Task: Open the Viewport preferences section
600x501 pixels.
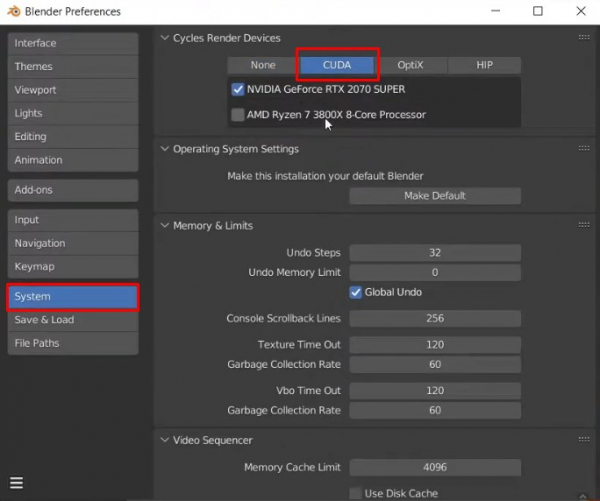Action: 73,90
